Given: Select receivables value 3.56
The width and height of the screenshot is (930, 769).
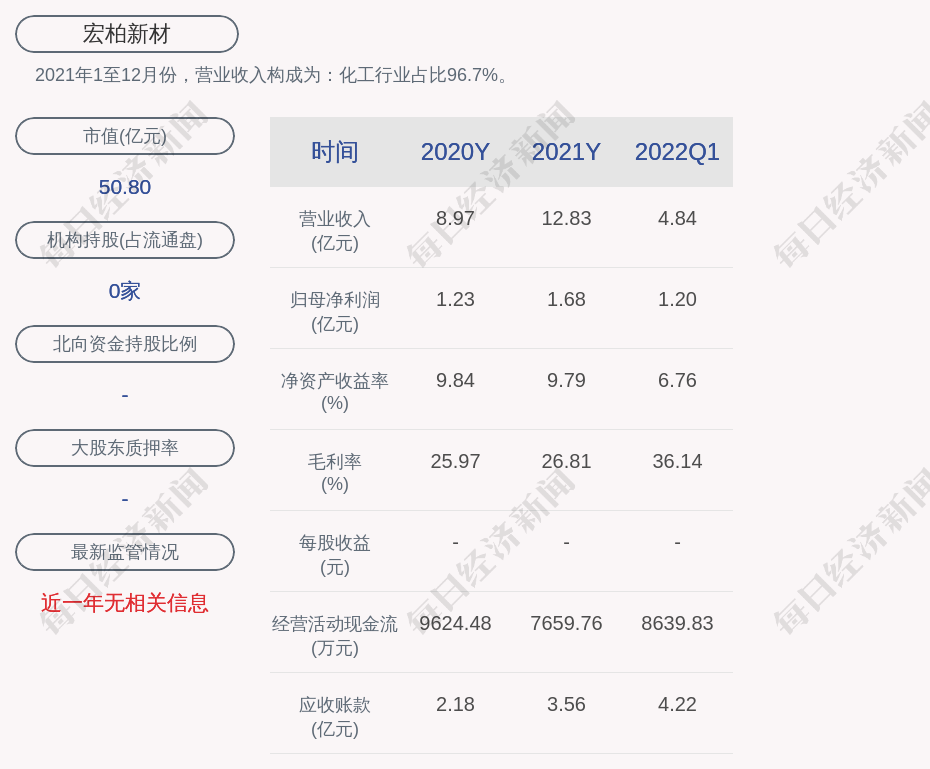Looking at the screenshot, I should (566, 704).
